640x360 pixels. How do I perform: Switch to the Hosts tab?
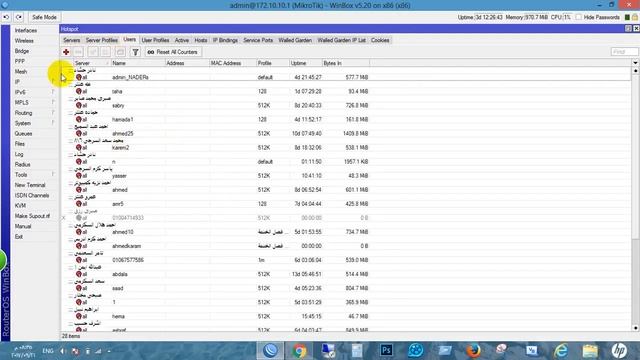coord(201,40)
